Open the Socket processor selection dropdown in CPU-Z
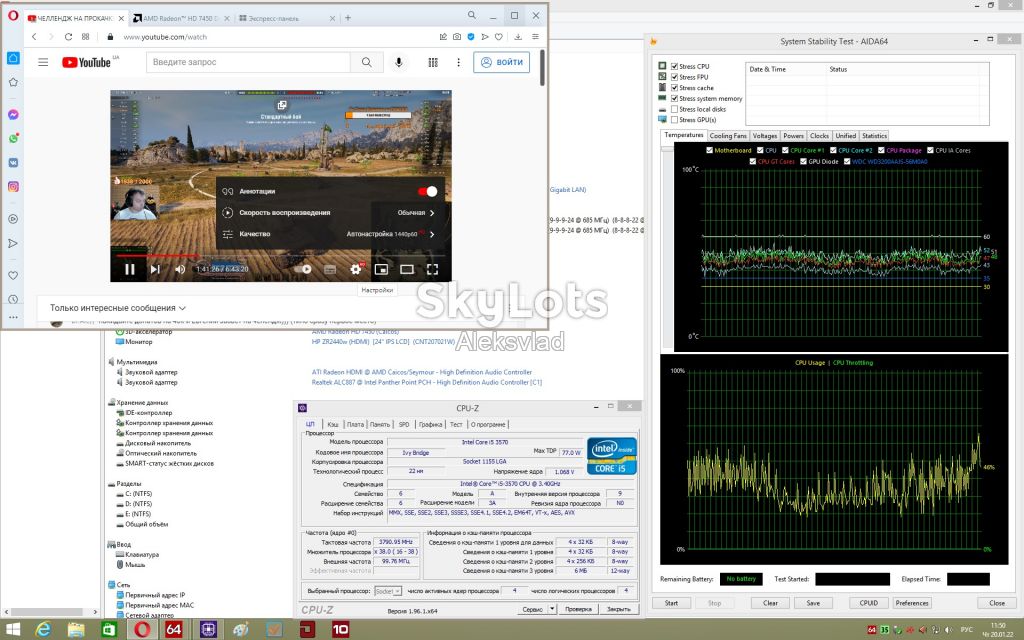 (x=388, y=591)
